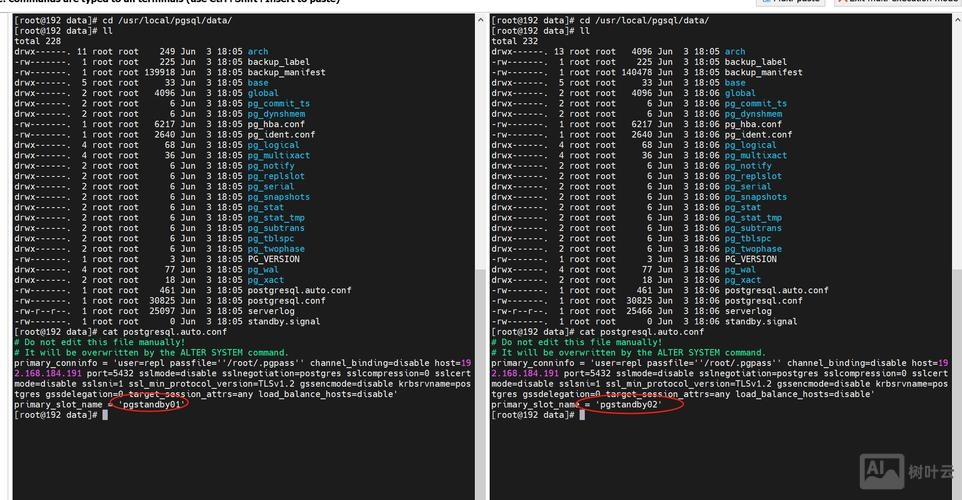The height and width of the screenshot is (500, 962).
Task: Click 'backup_manifest' file in right terminal
Action: pos(763,72)
